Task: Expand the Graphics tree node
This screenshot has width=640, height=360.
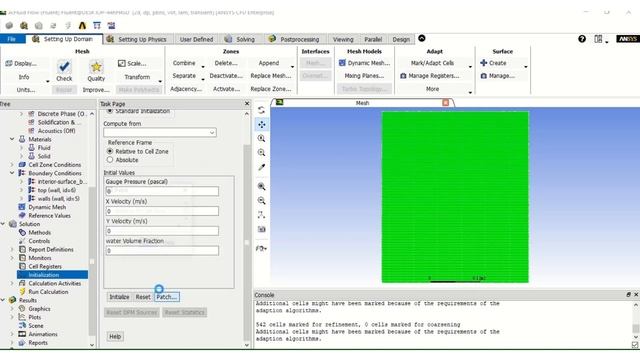Action: click(12, 309)
